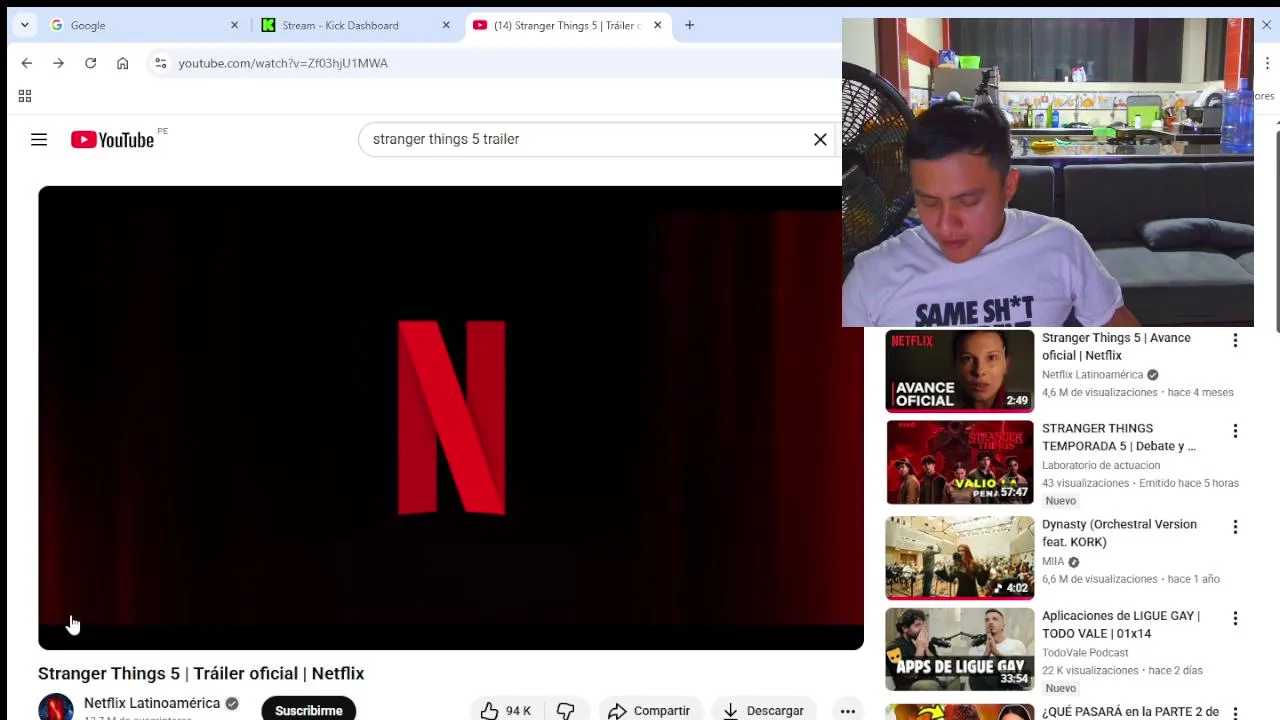Viewport: 1280px width, 720px height.
Task: Open 'Stranger Things 5 | Avance | Netflix' title
Action: pos(1116,346)
